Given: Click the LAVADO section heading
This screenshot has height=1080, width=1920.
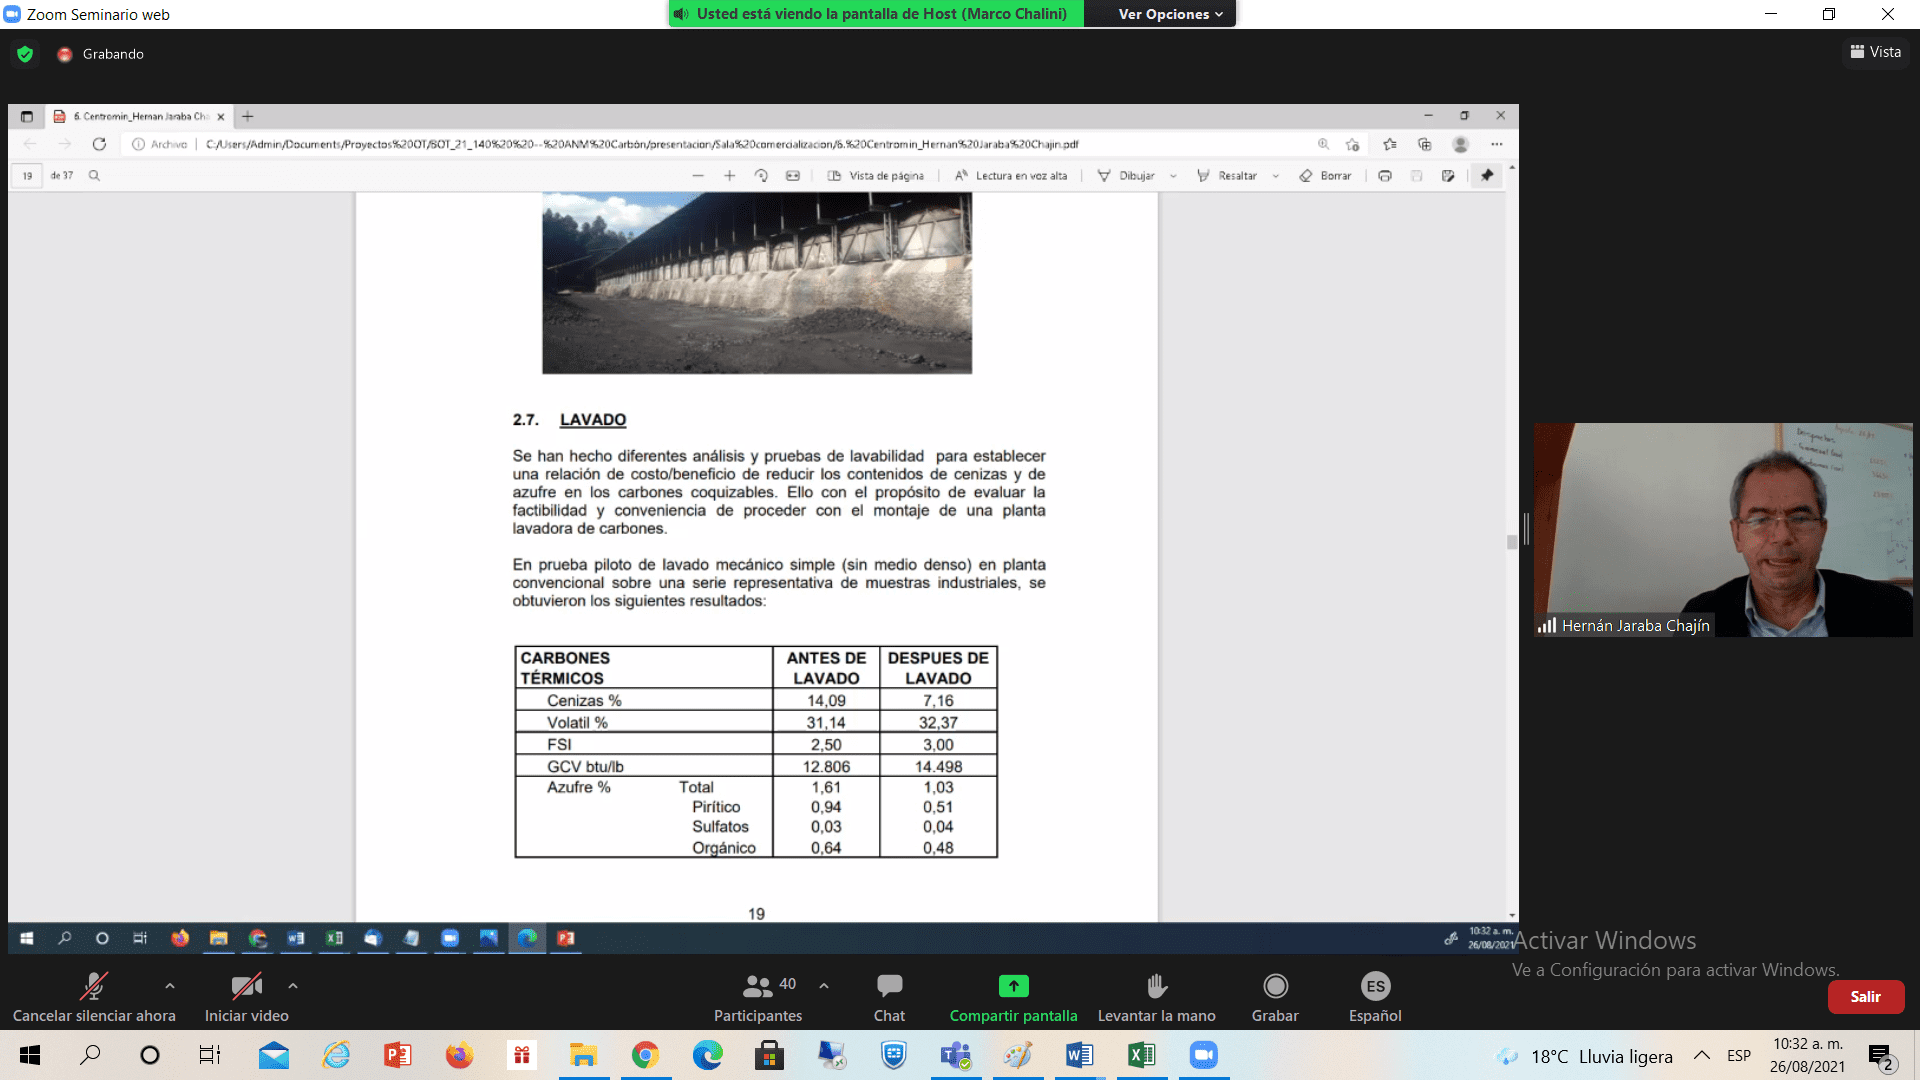Looking at the screenshot, I should [x=593, y=420].
